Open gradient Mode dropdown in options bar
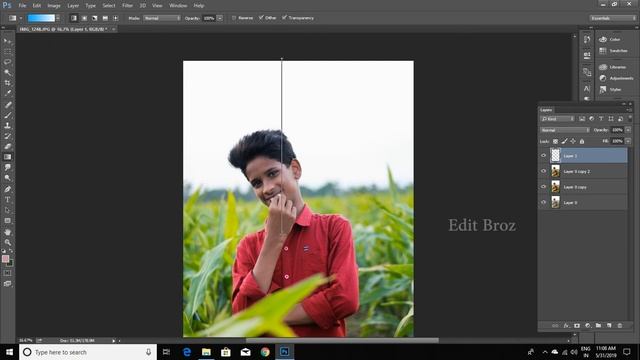Screen dimensions: 640x360 click(162, 18)
